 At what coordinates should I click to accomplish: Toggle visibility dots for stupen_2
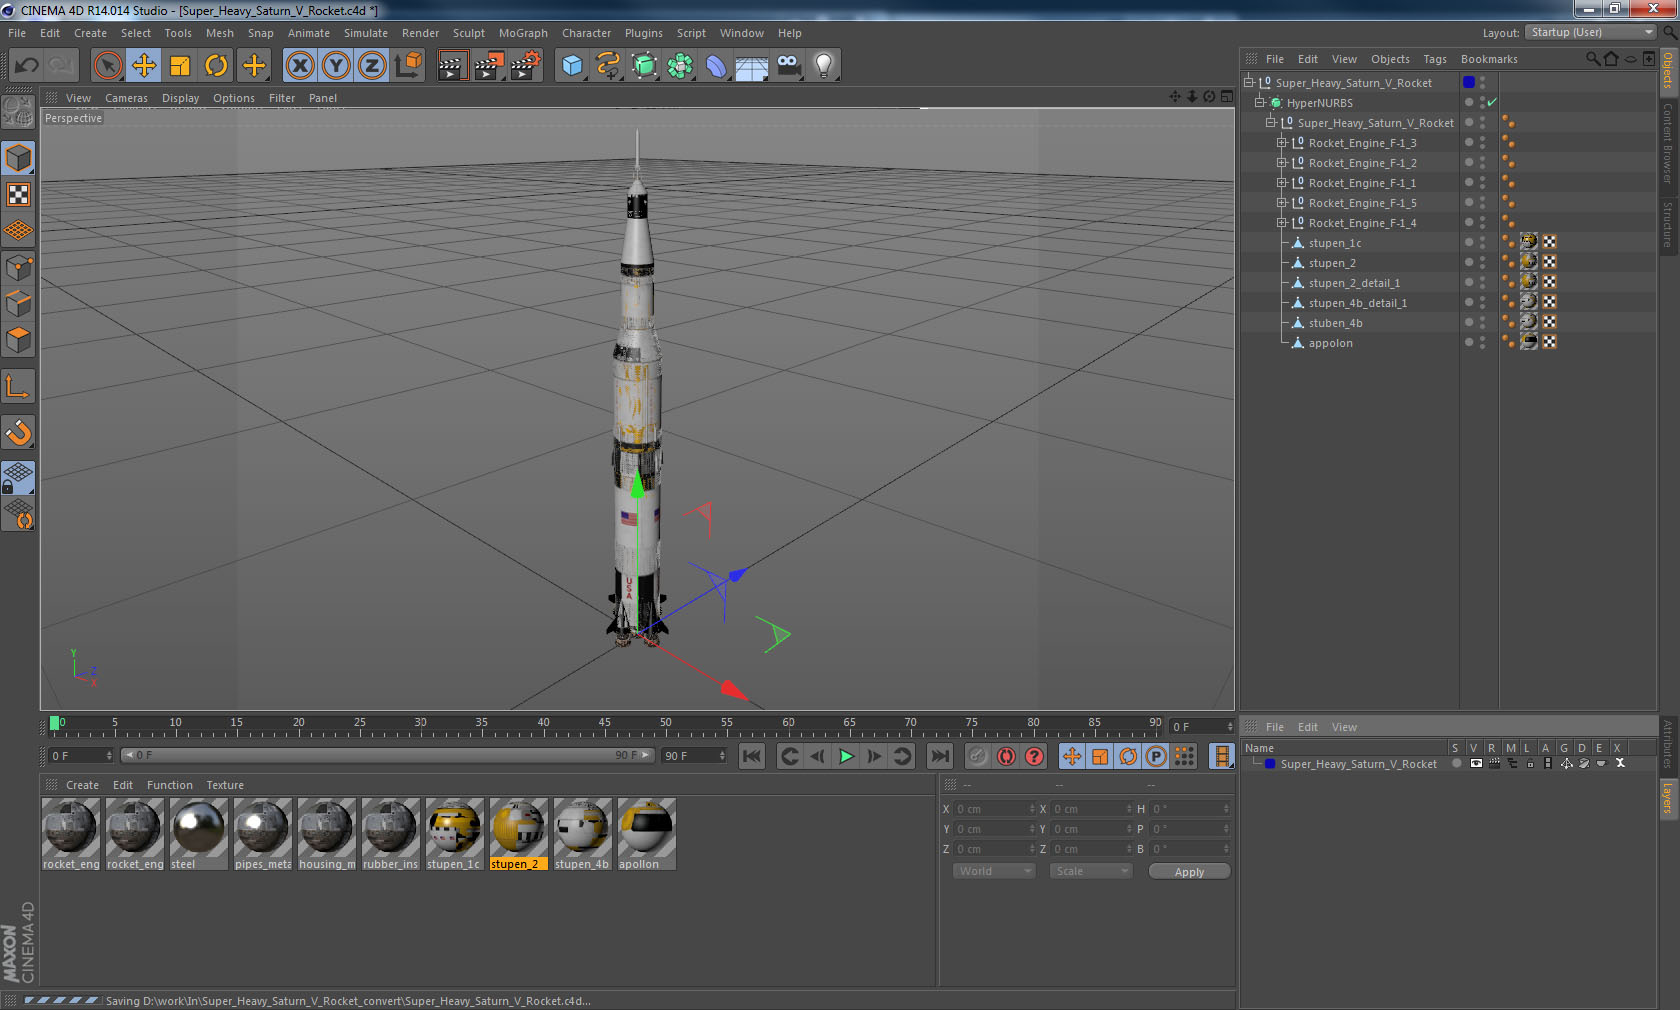(1482, 263)
